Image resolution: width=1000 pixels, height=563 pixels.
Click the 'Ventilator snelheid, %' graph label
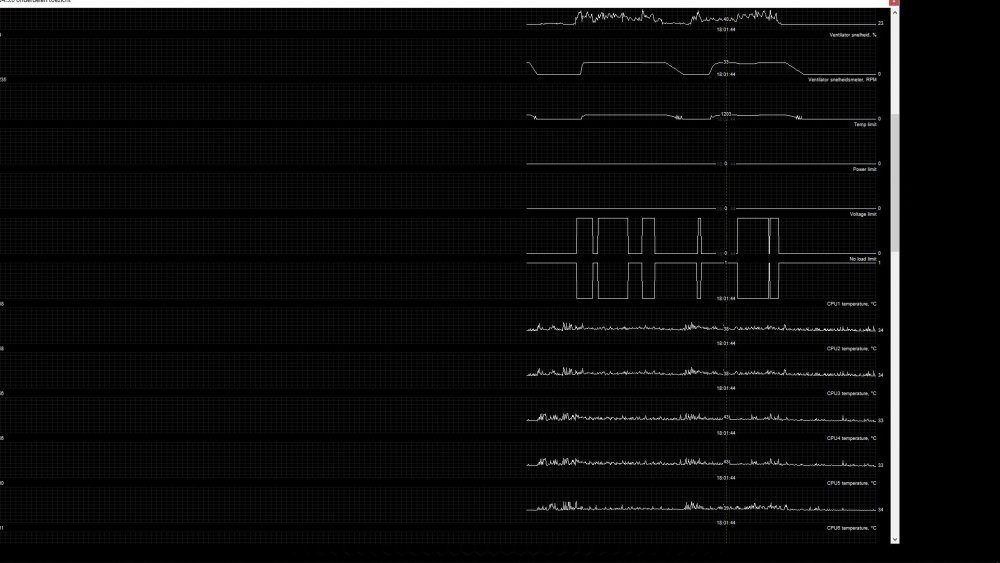tap(853, 35)
